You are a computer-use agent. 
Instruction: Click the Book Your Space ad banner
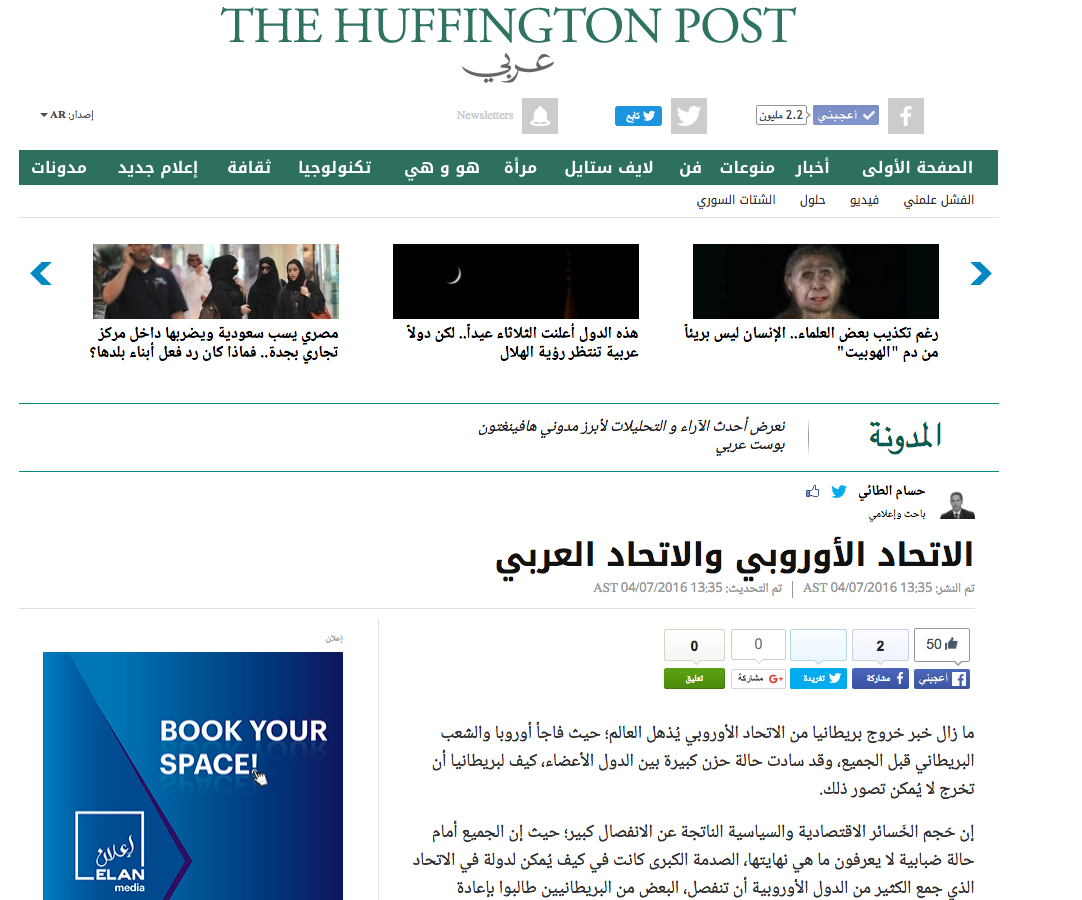[193, 776]
